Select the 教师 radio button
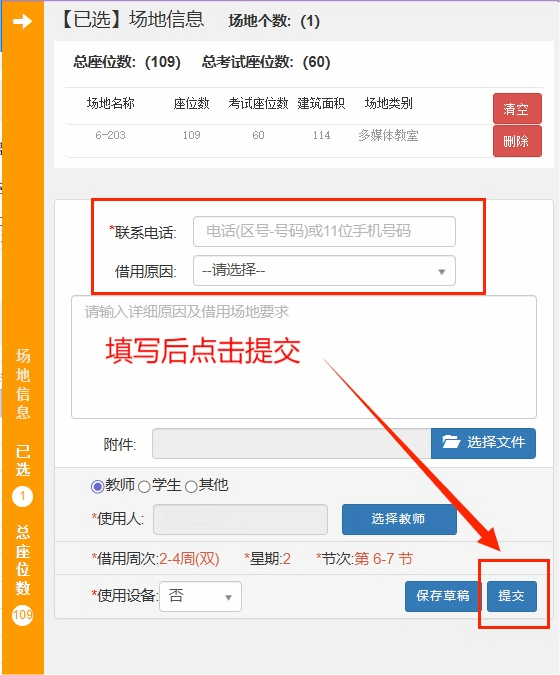This screenshot has height=675, width=560. tap(97, 486)
